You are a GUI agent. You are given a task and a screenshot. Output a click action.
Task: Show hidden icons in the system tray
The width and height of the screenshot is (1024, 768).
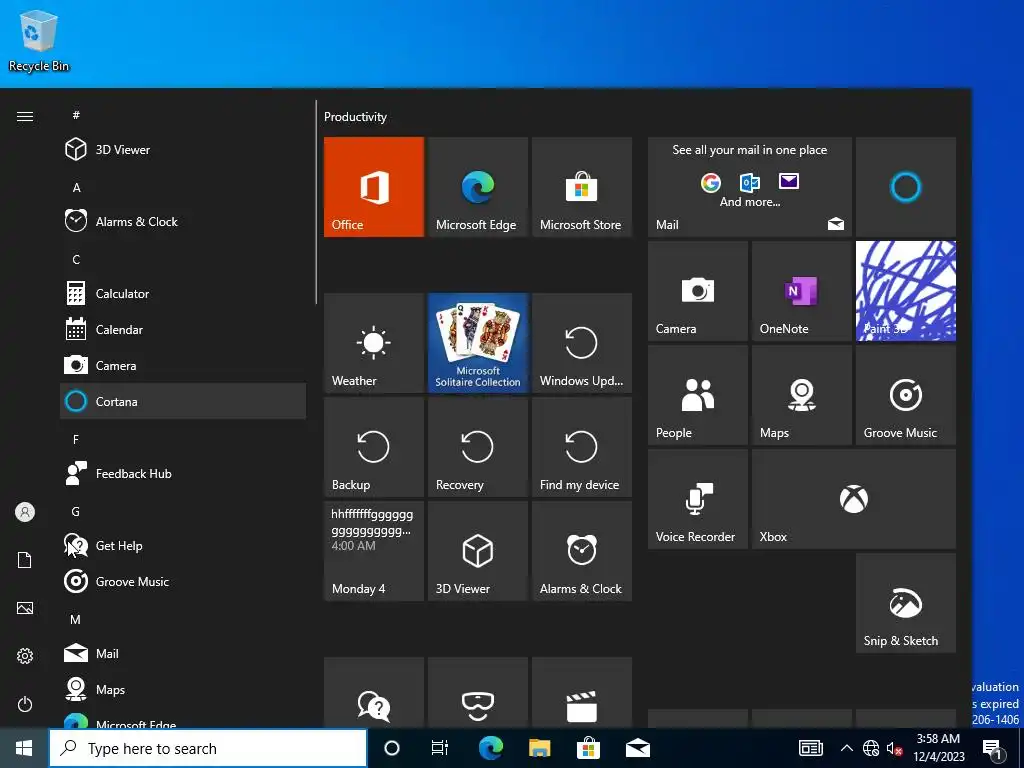[846, 748]
